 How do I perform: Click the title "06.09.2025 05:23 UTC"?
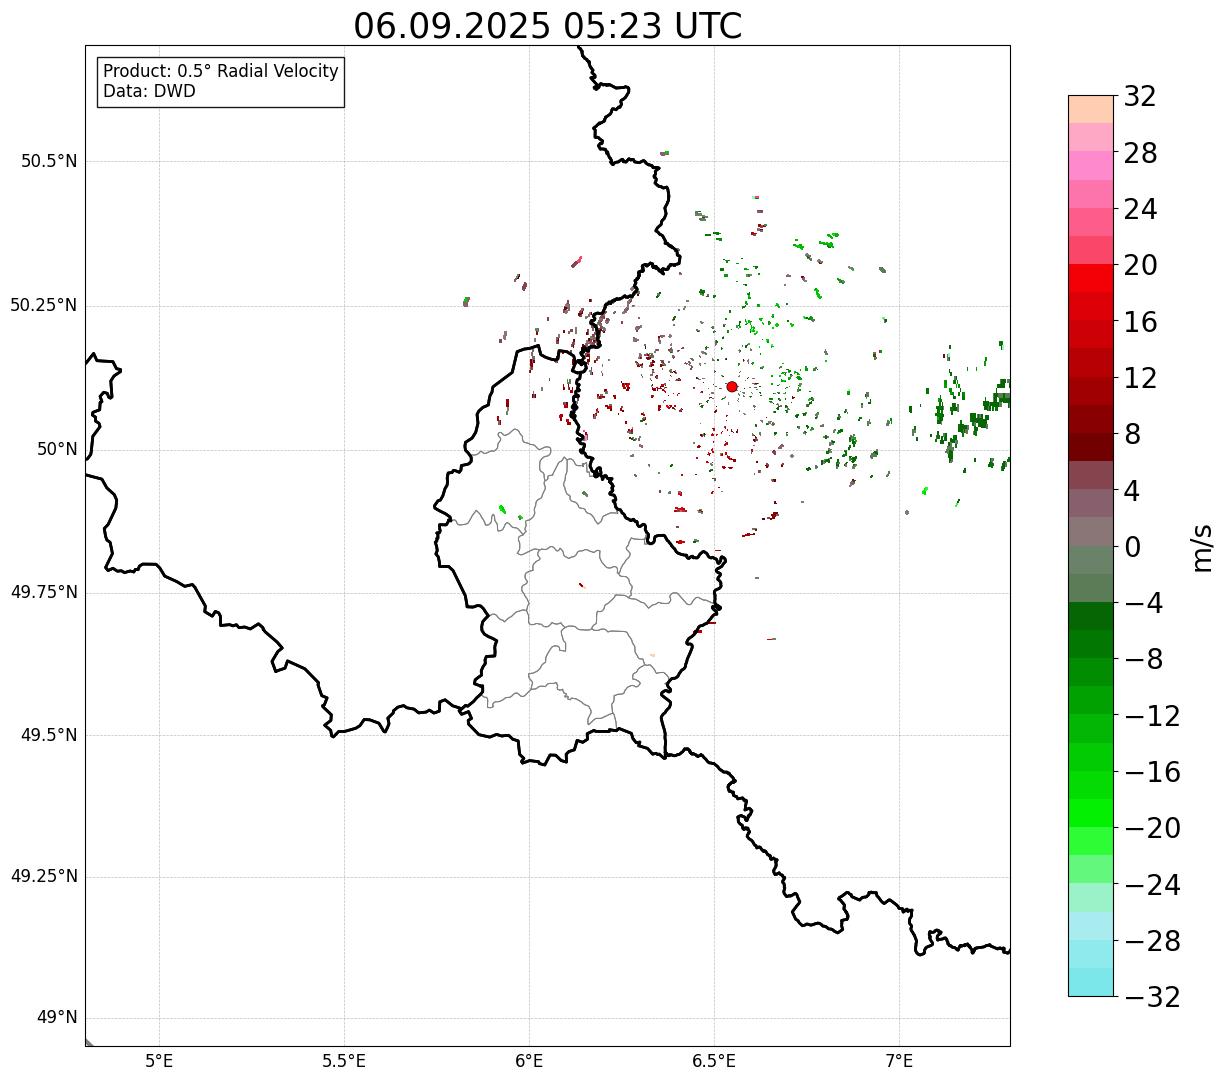pyautogui.click(x=548, y=26)
